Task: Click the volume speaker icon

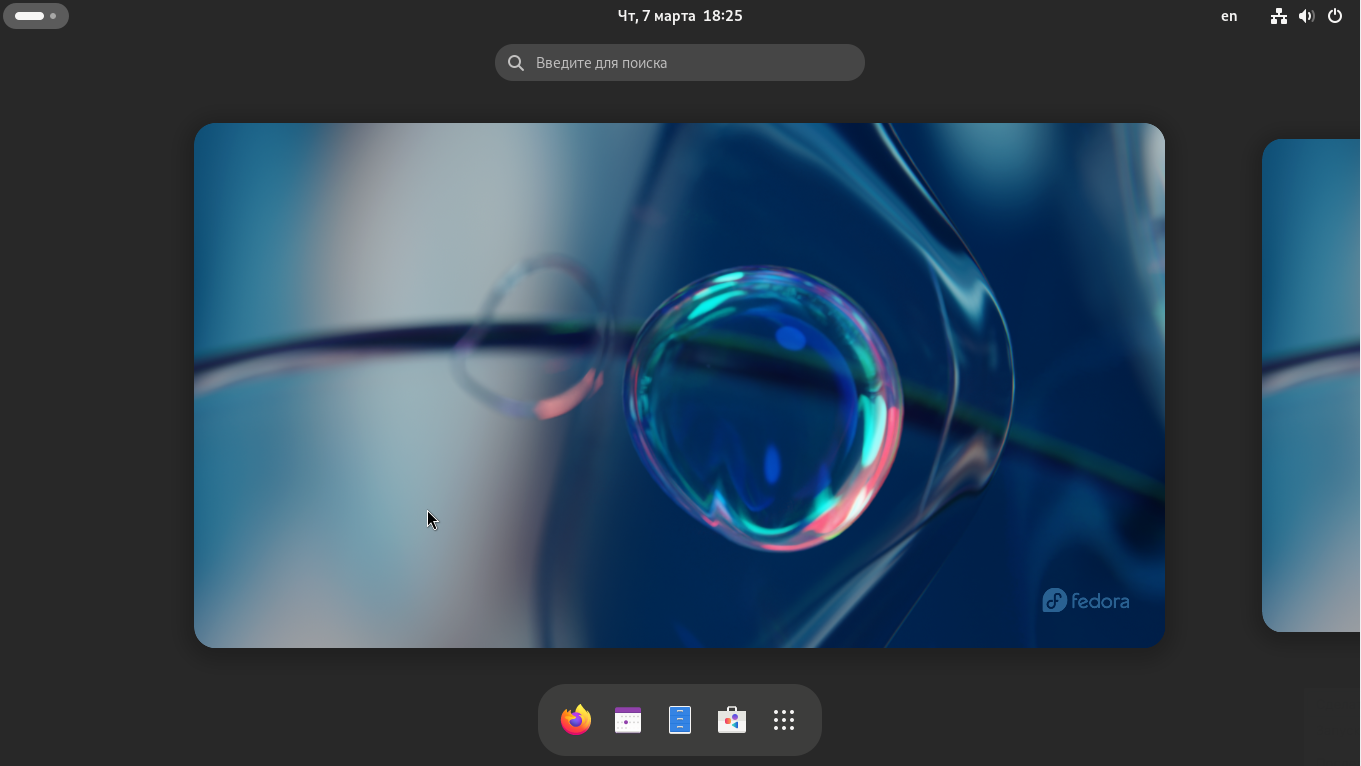Action: pyautogui.click(x=1306, y=16)
